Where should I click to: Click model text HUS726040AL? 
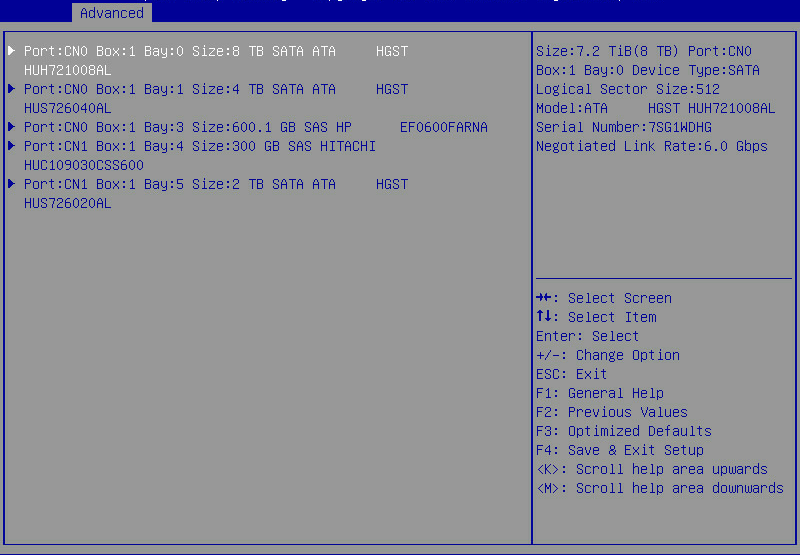tap(68, 108)
